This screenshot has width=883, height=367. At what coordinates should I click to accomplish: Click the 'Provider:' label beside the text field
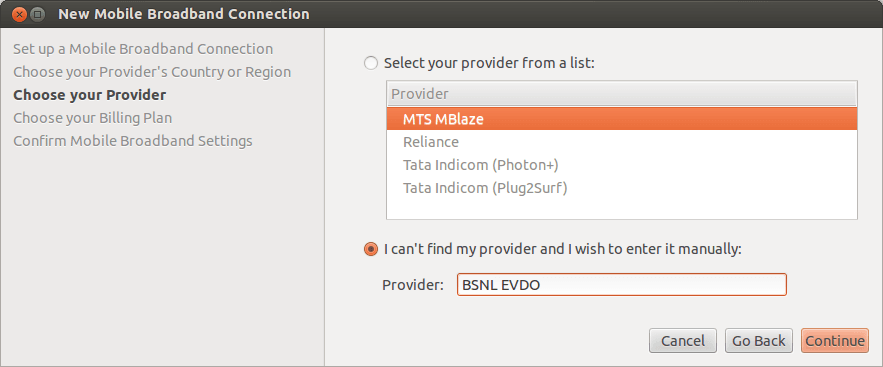(x=413, y=285)
